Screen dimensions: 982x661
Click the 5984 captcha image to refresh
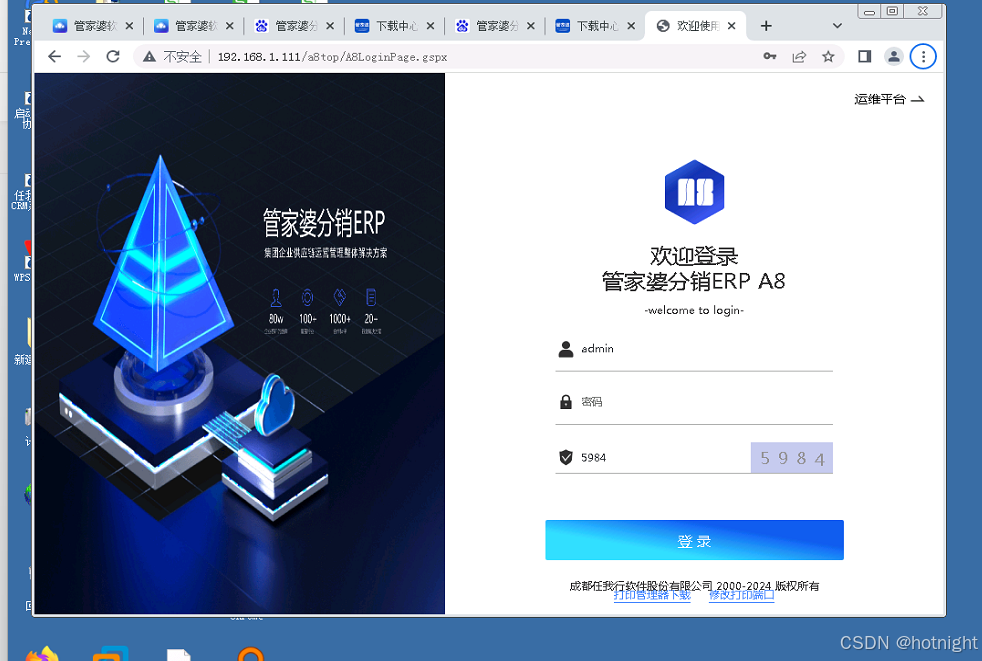coord(791,457)
